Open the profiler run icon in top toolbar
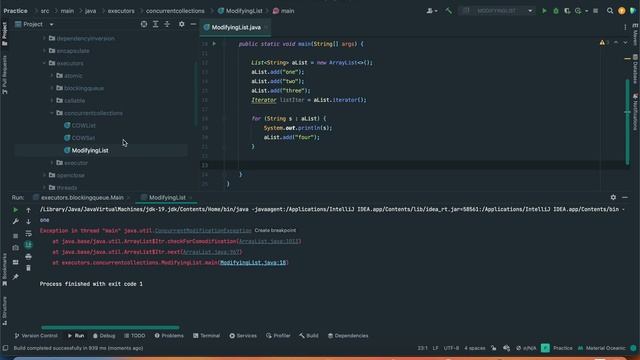 [x=578, y=11]
